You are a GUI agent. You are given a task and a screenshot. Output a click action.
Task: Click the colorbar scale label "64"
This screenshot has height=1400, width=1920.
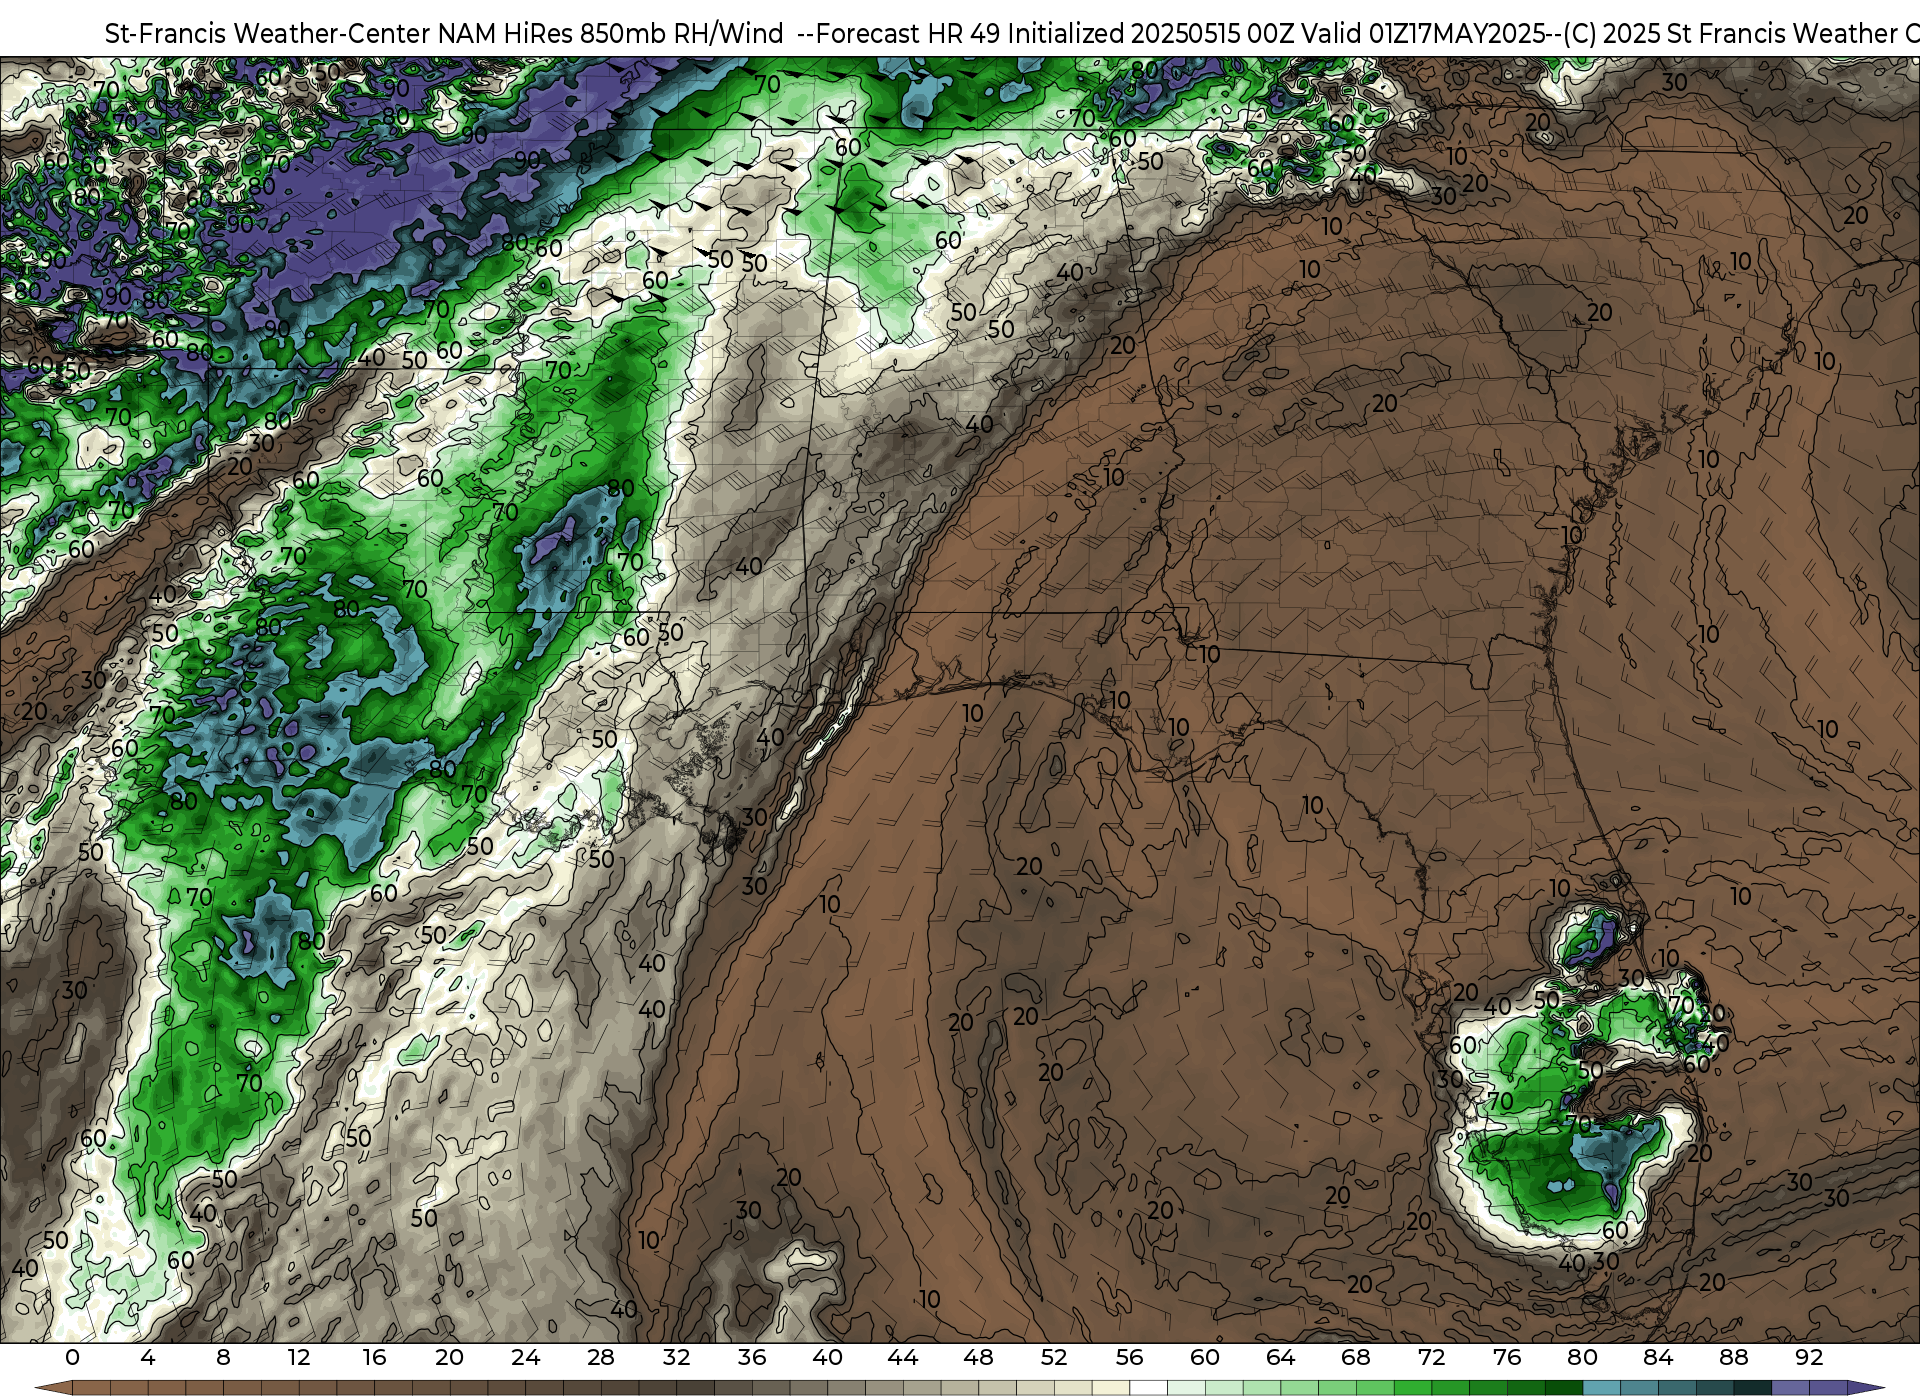[x=1281, y=1357]
